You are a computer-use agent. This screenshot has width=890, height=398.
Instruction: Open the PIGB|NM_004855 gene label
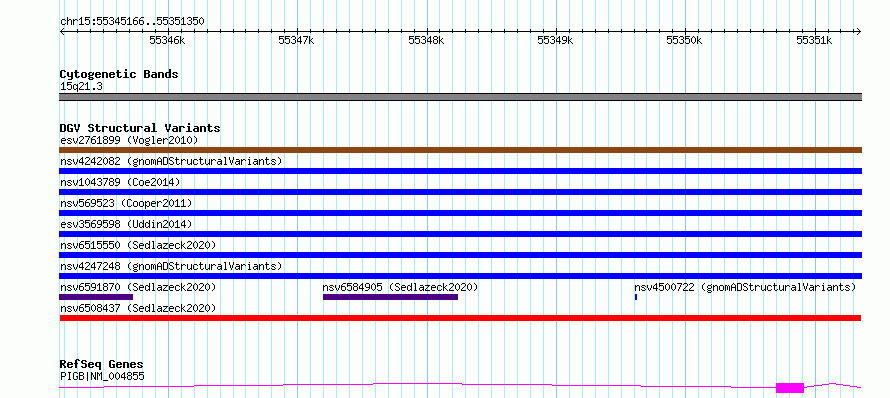click(x=102, y=376)
